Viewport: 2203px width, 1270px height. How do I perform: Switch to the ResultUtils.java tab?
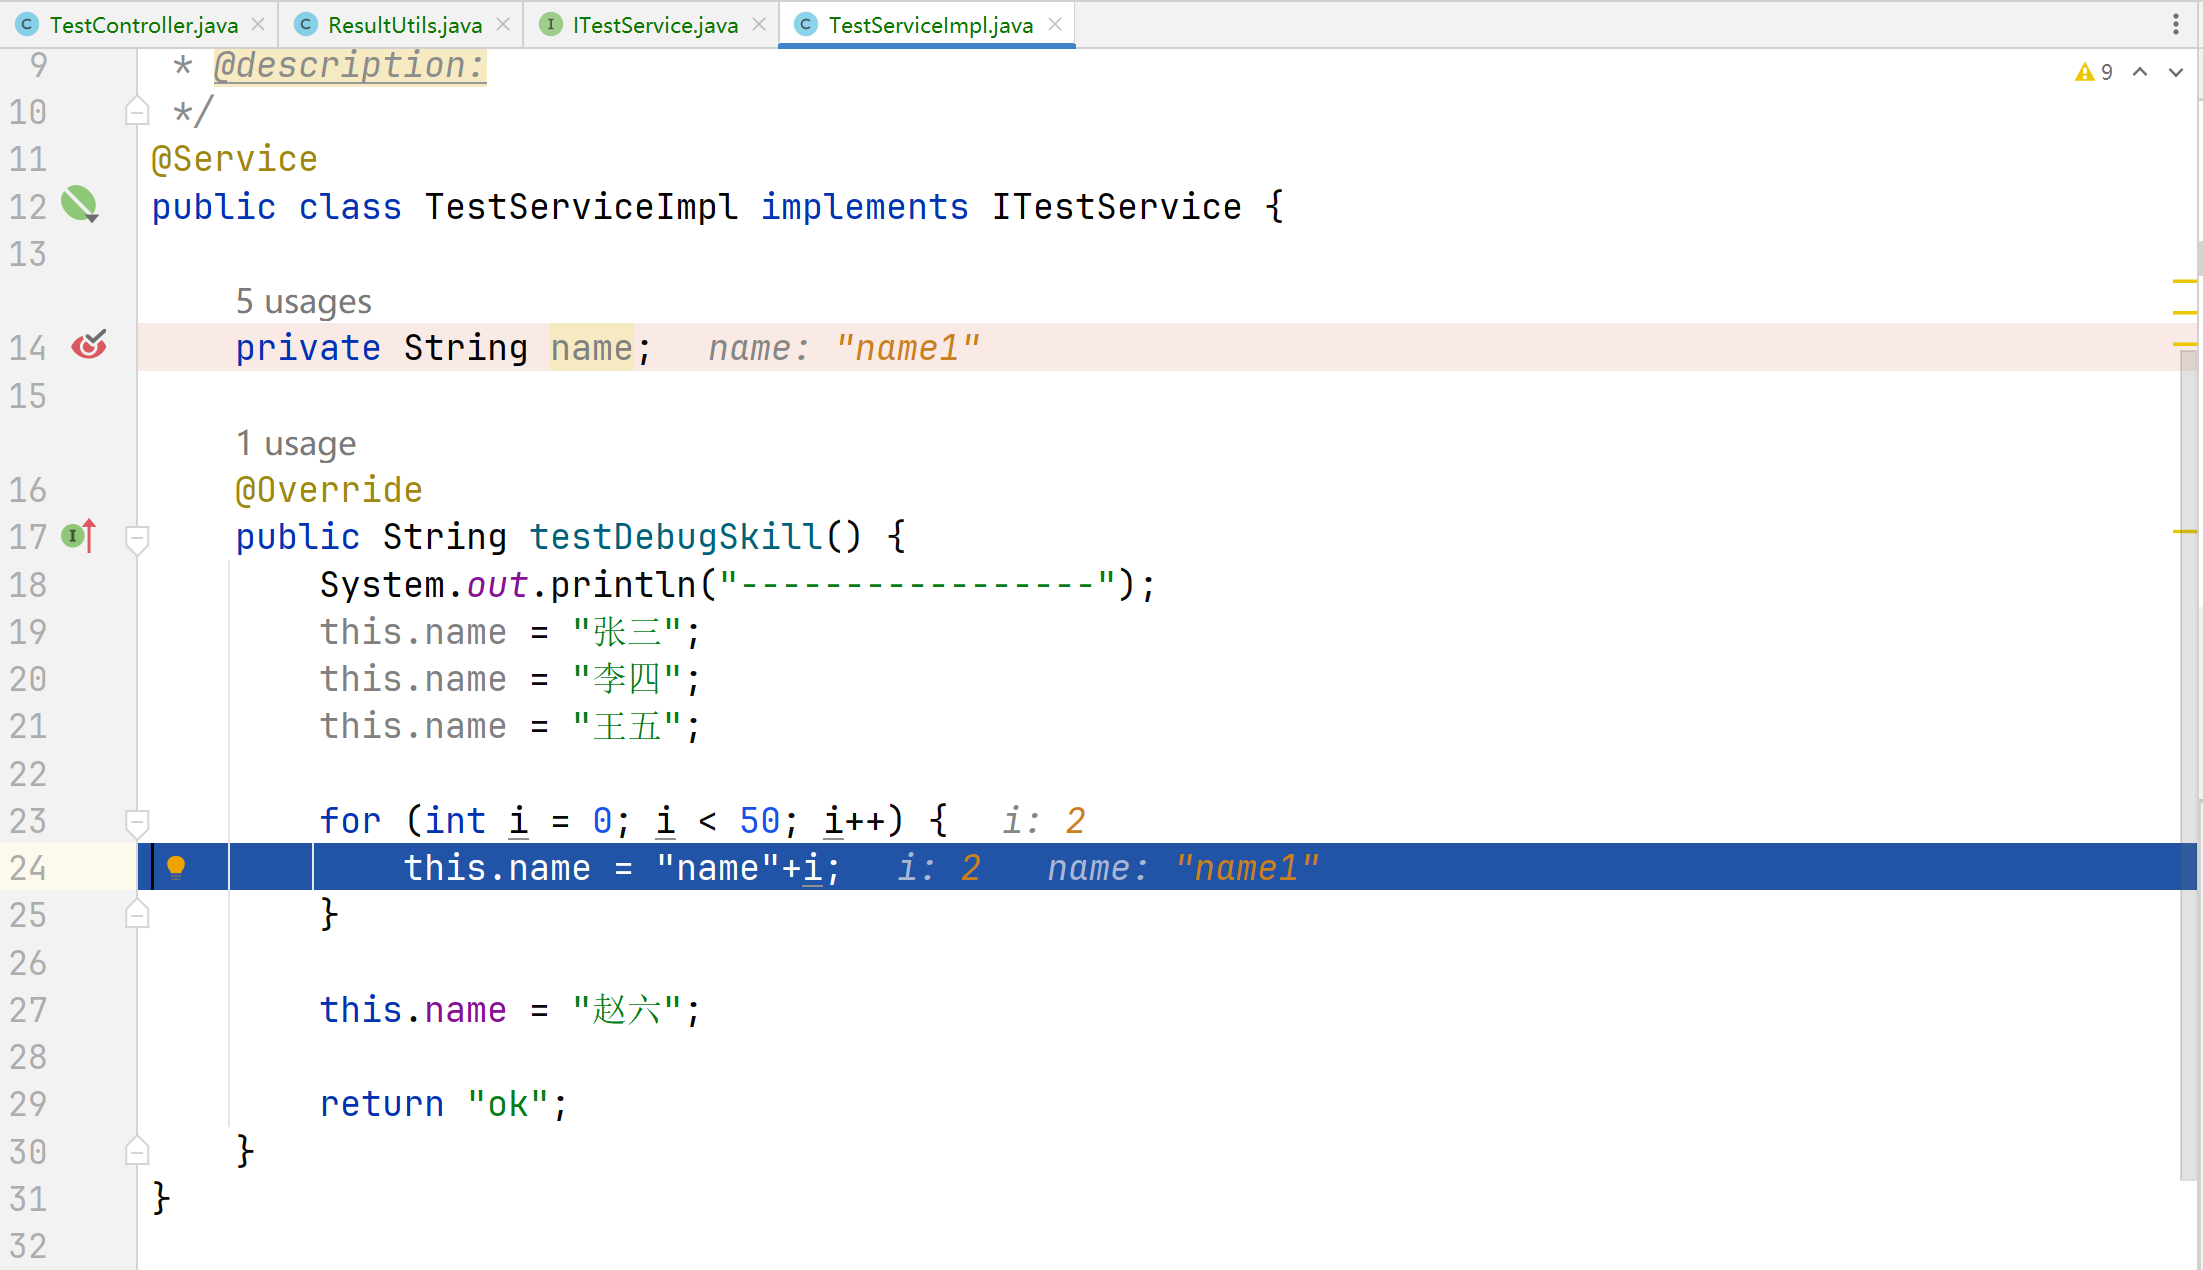tap(404, 24)
